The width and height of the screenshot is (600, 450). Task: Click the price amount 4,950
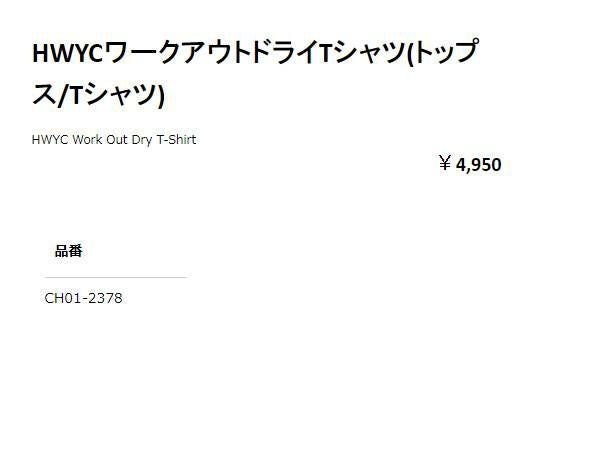(x=478, y=165)
